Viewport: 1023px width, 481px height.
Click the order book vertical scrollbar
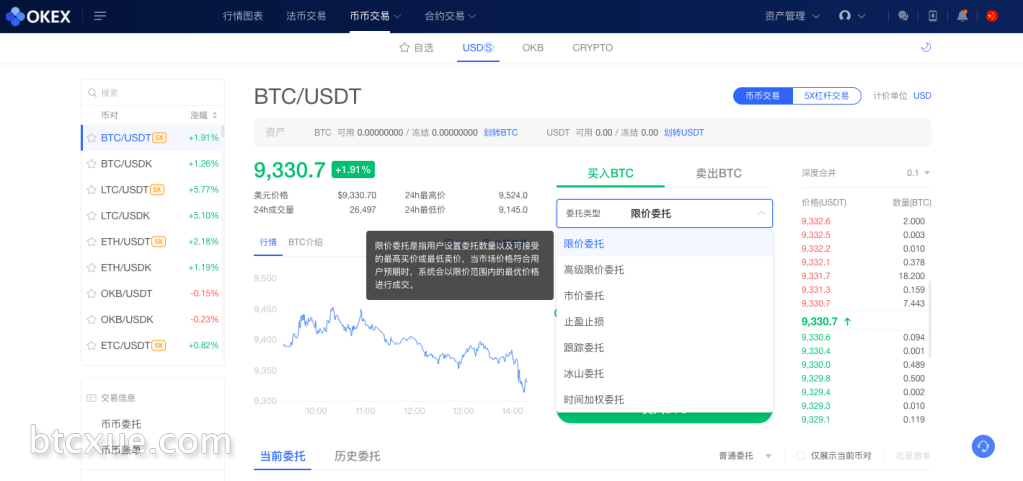930,320
